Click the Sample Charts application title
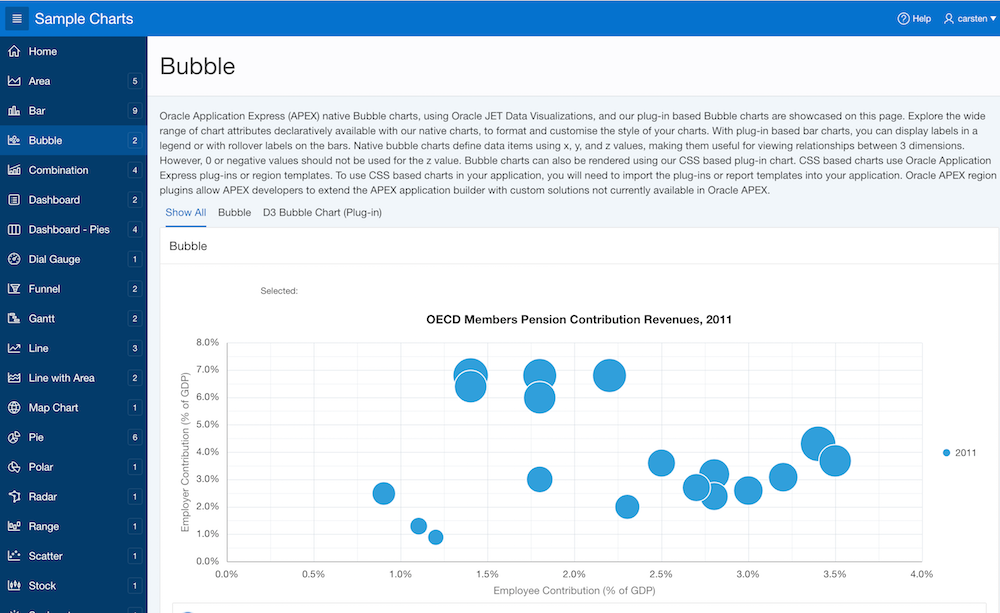This screenshot has width=1000, height=613. click(83, 18)
